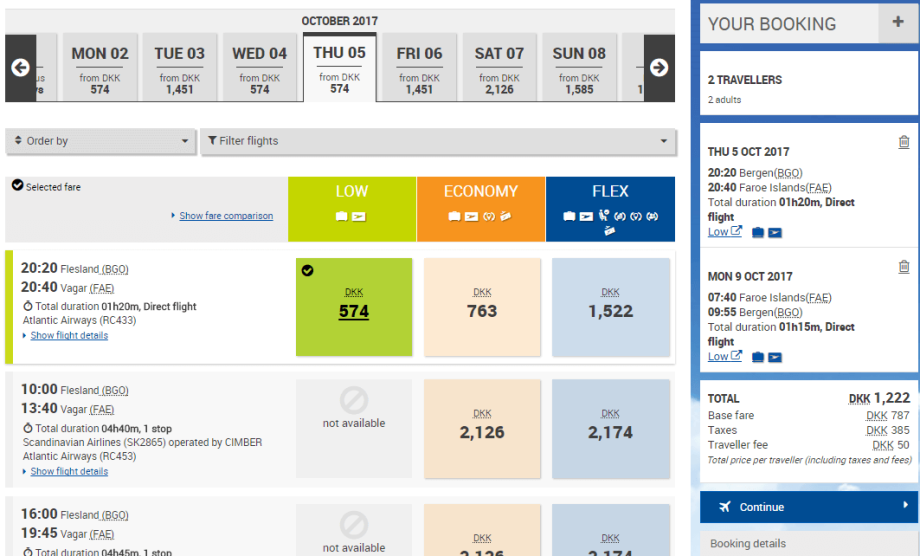The width and height of the screenshot is (920, 556).
Task: Select ECONOMY DKK 2,126 for 10:00 flight
Action: click(482, 428)
